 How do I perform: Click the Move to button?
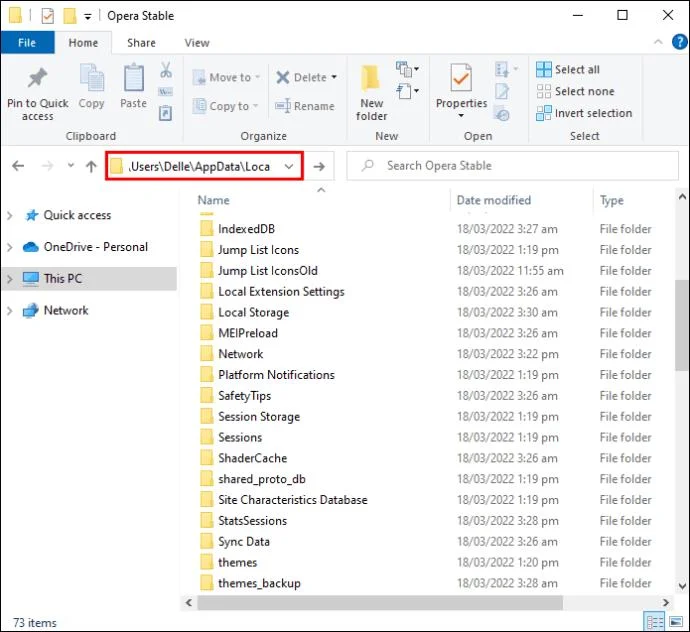click(x=226, y=77)
